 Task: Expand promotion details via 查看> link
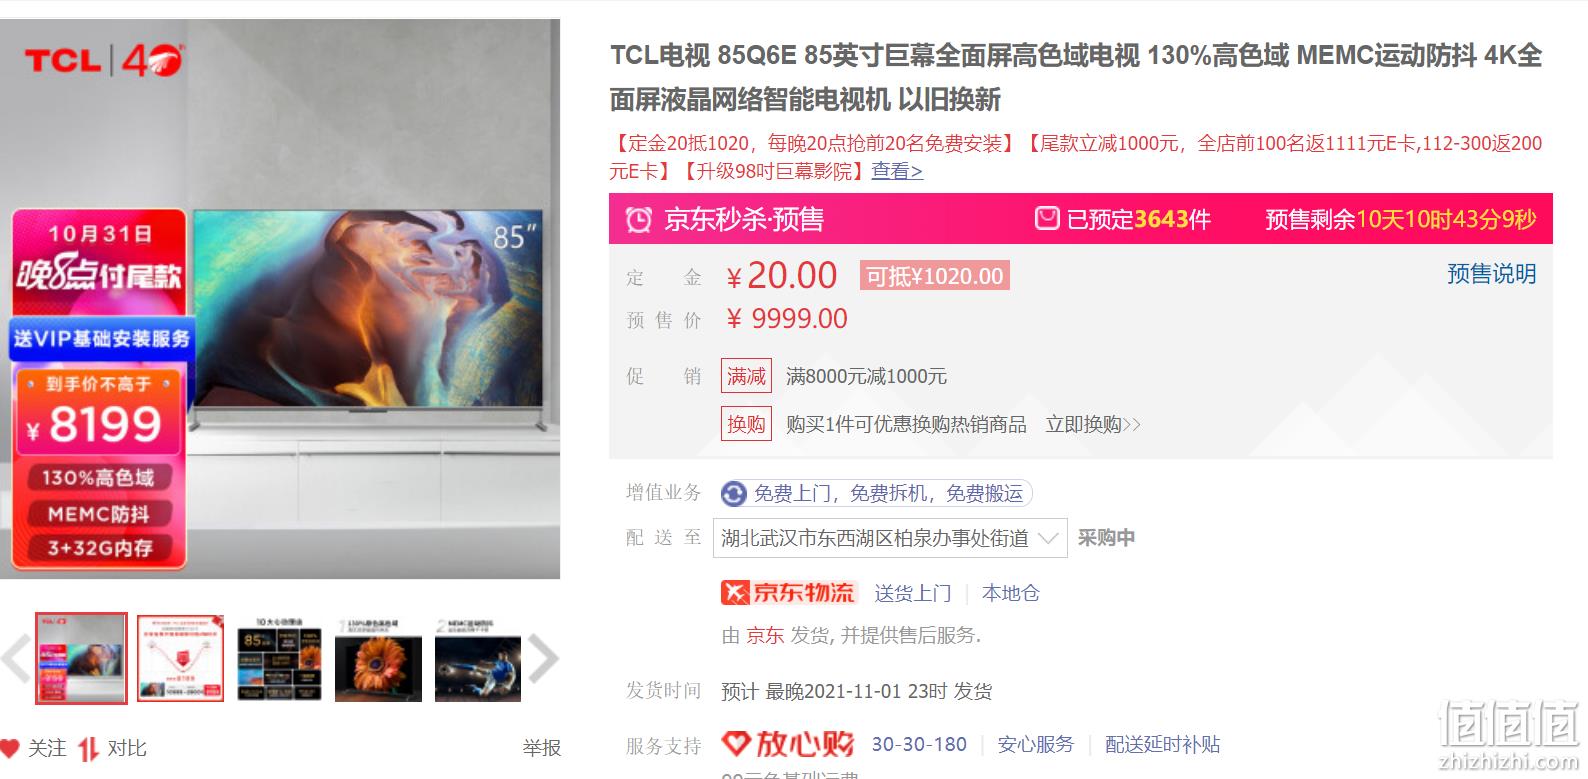[x=897, y=171]
